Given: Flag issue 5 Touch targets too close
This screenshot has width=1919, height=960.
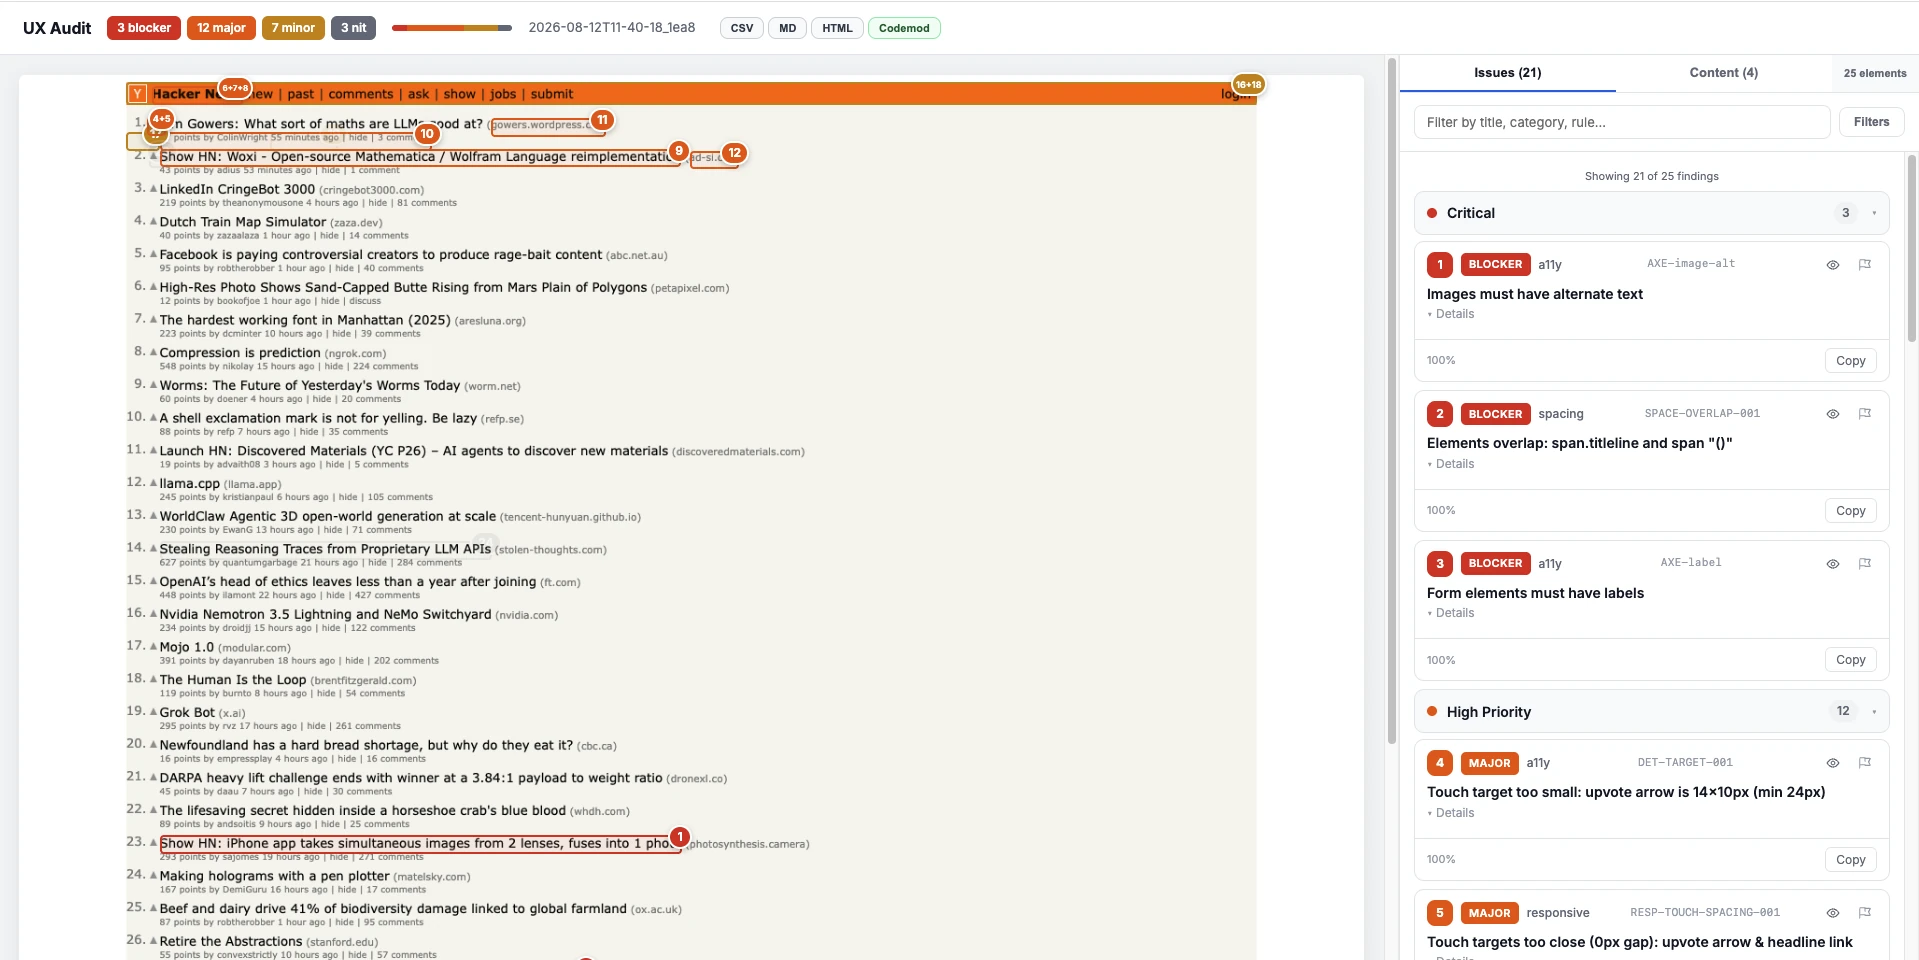Looking at the screenshot, I should 1864,913.
